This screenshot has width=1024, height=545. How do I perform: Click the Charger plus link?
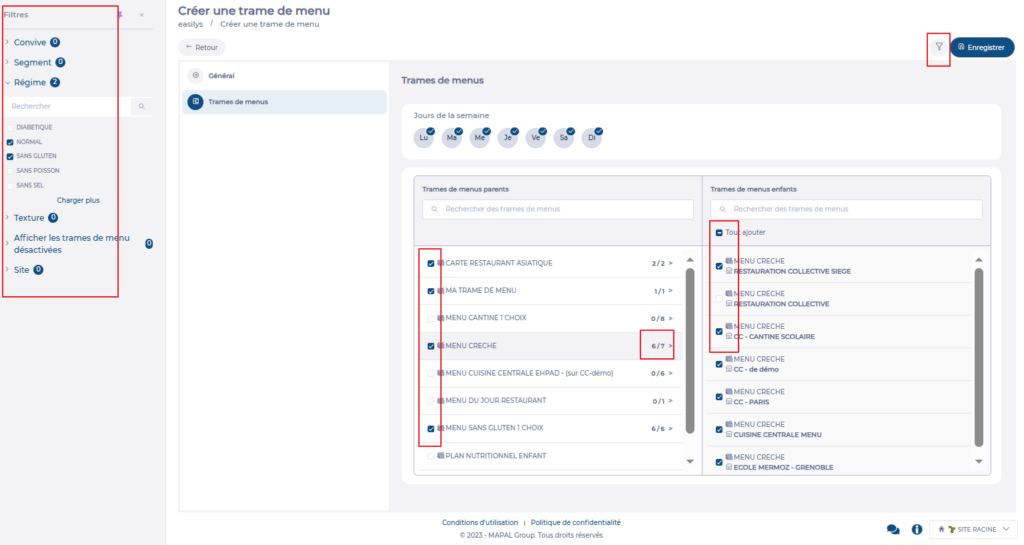[78, 200]
